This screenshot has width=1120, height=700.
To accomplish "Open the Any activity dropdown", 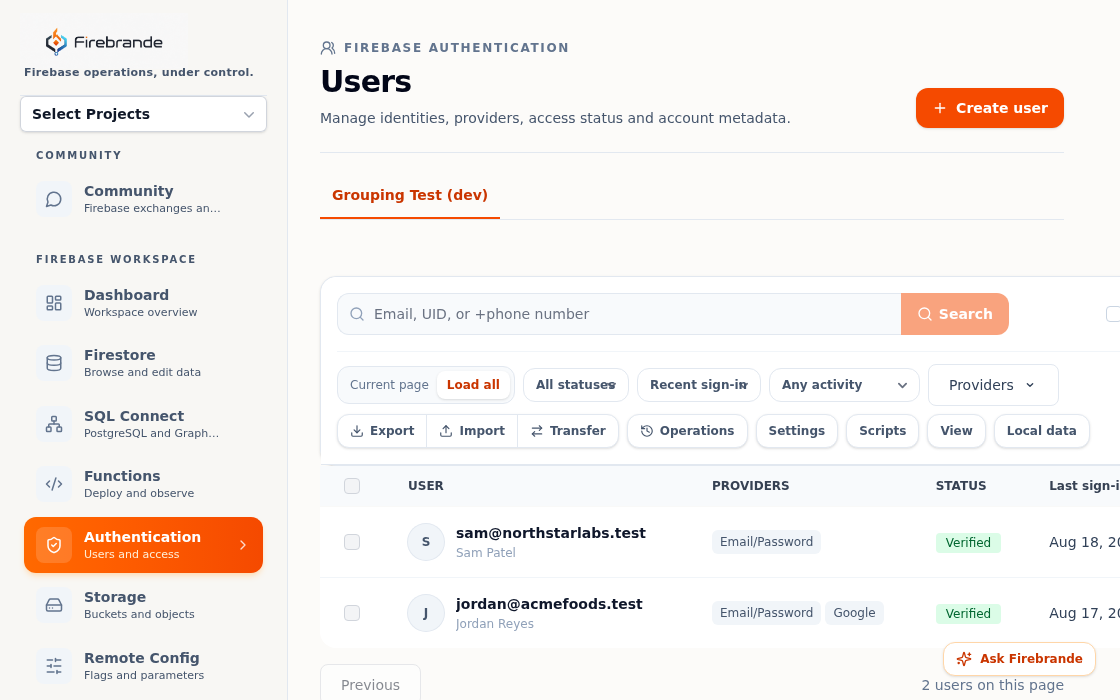I will click(x=844, y=385).
